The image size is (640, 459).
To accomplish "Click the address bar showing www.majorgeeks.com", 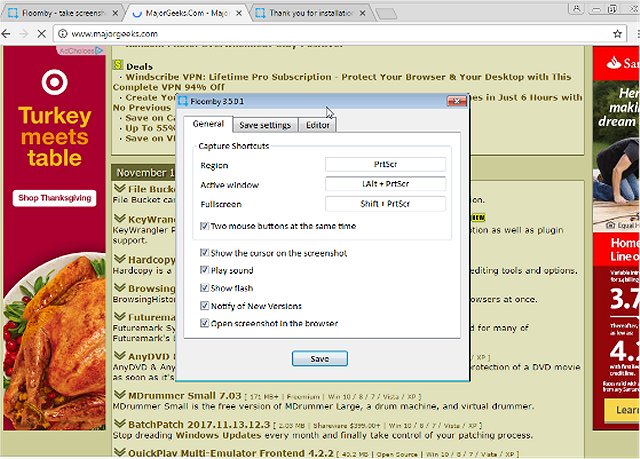I will click(x=339, y=33).
